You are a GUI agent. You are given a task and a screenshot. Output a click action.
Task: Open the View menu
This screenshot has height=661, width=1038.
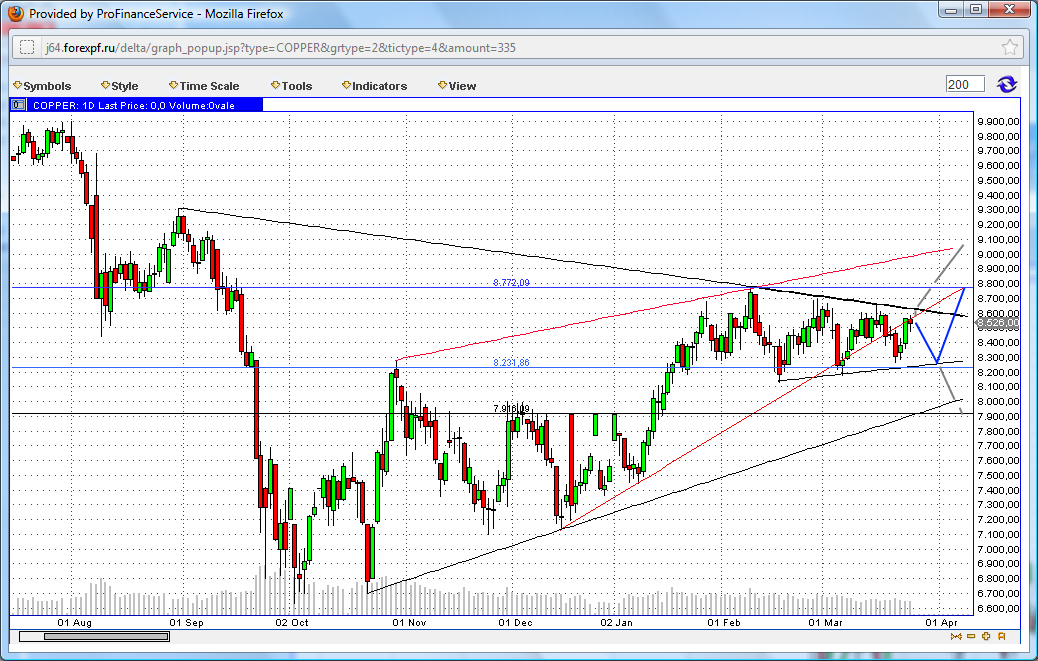pos(457,86)
